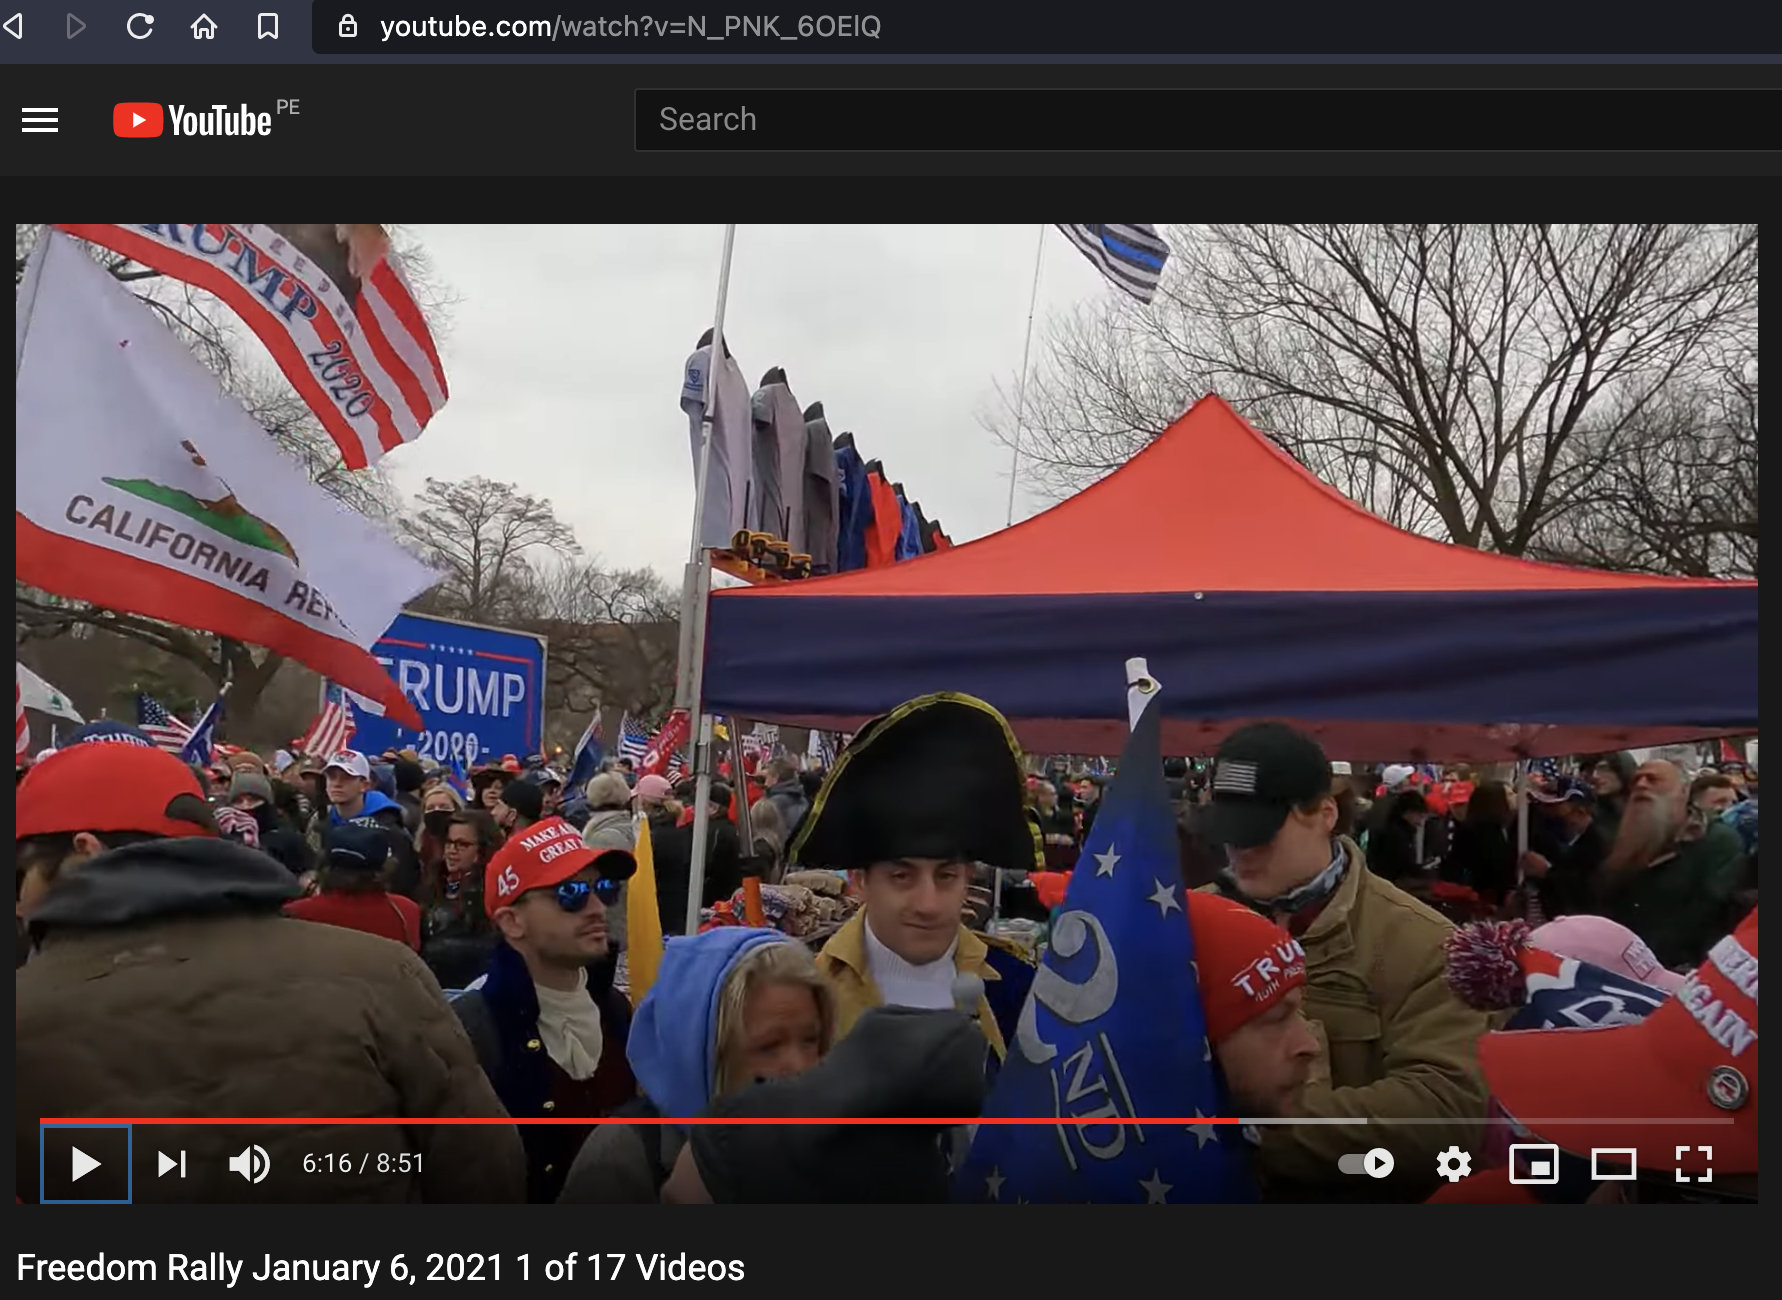Go to YouTube home via the logo
The width and height of the screenshot is (1782, 1300).
(x=193, y=120)
